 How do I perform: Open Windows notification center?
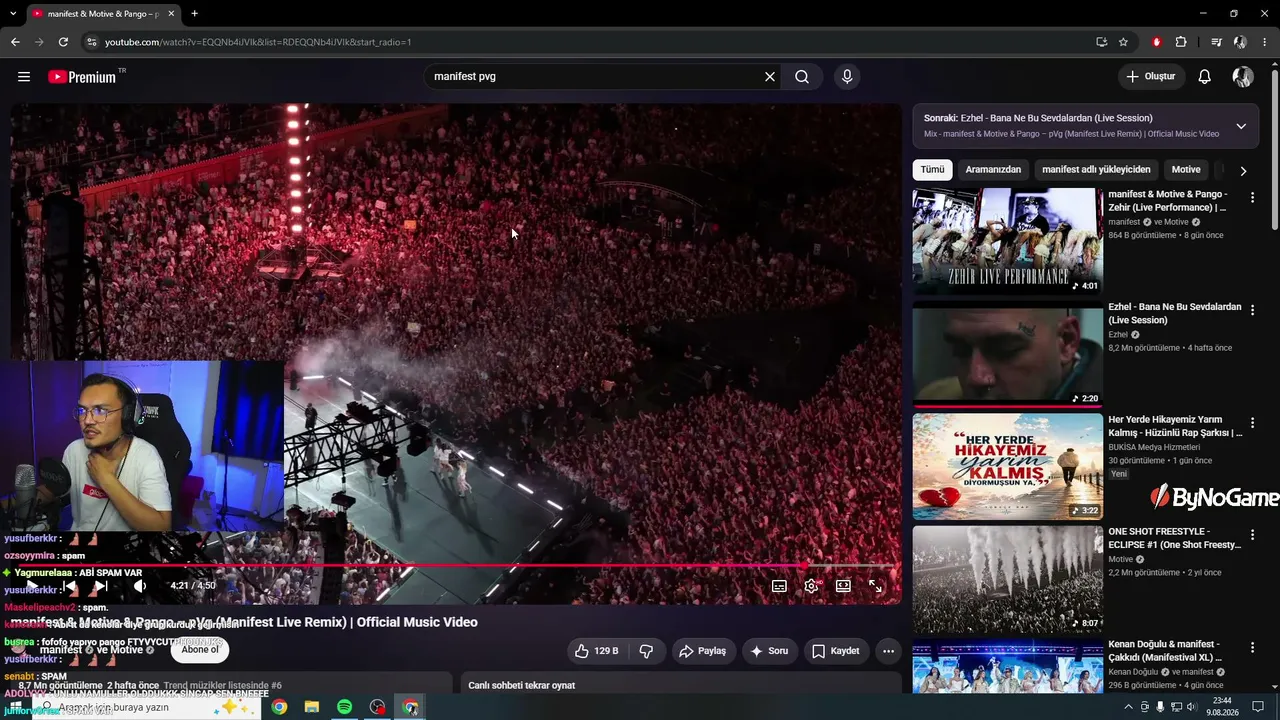(1258, 707)
